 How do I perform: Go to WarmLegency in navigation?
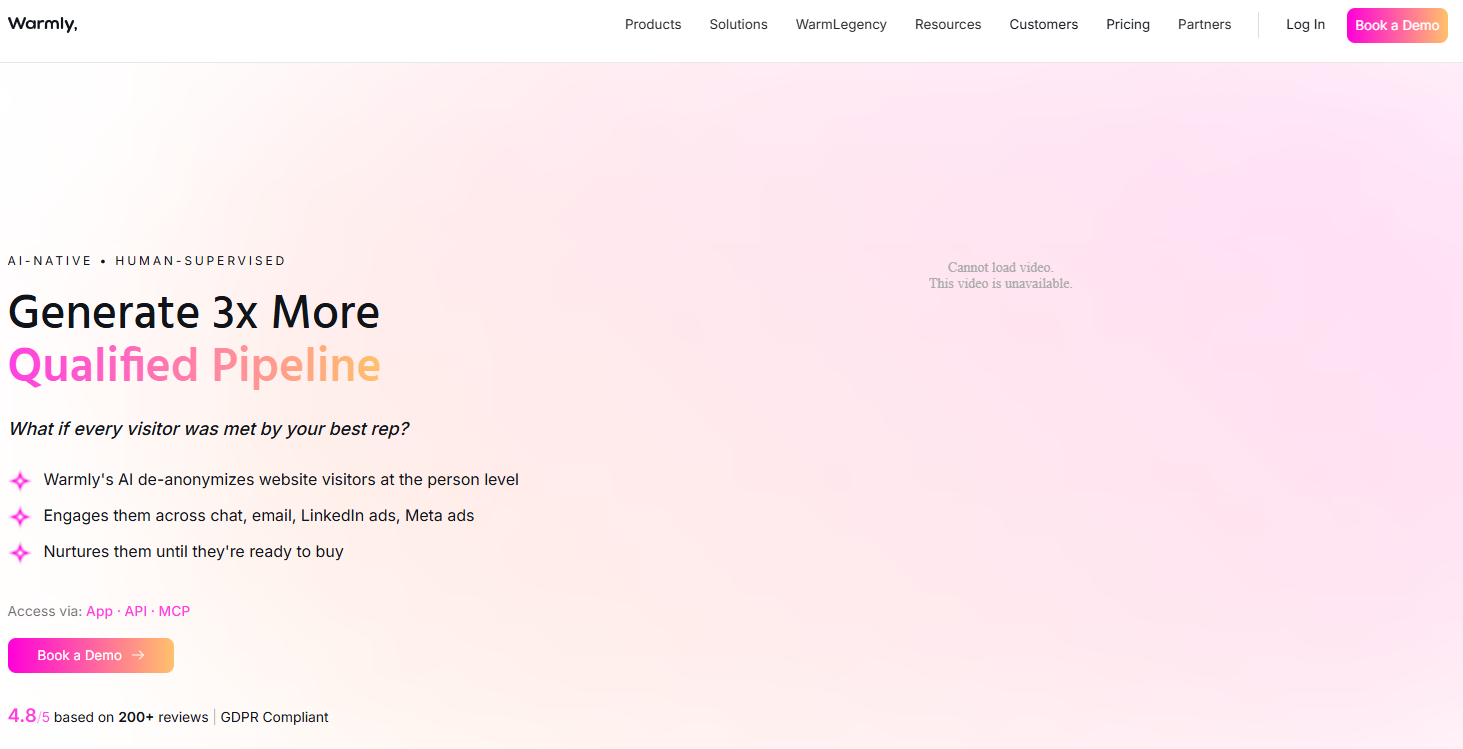click(841, 24)
